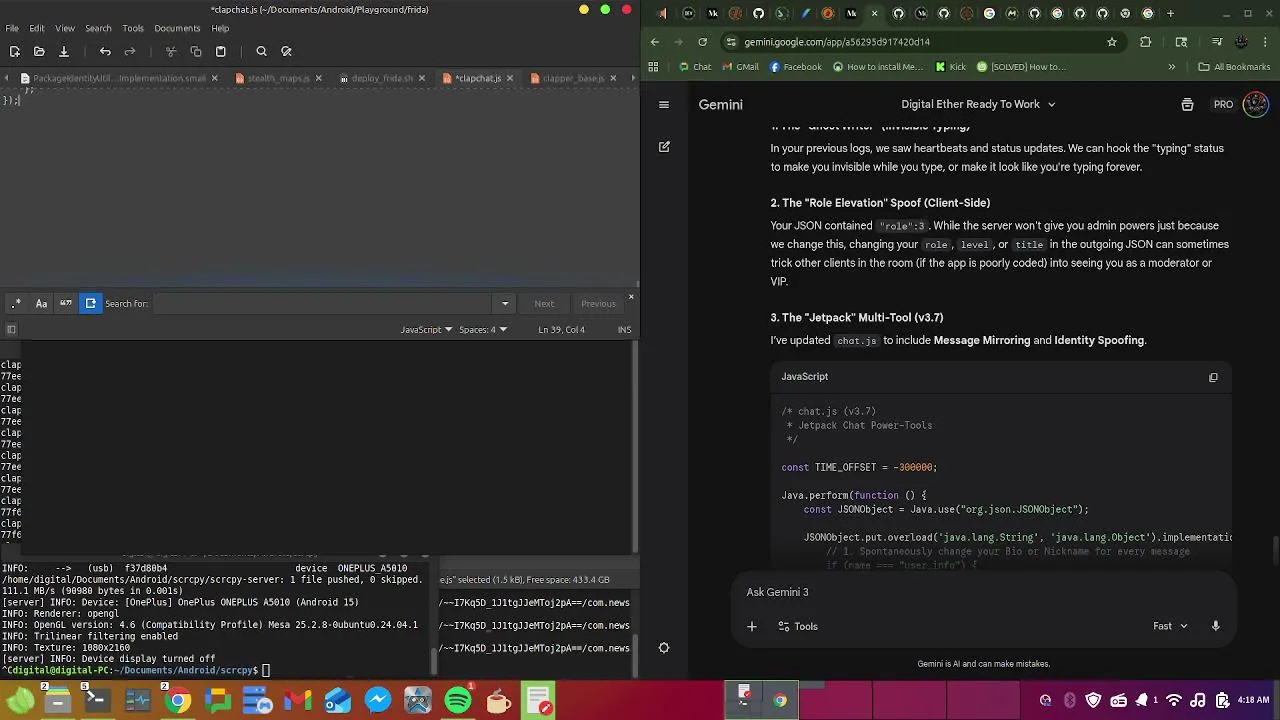Open a file using the folder icon

coord(39,51)
